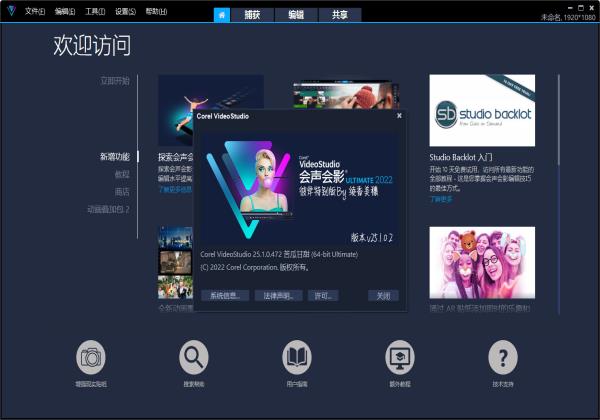Open the Studio Backlot thumbnail
Viewport: 600px width, 420px height.
click(x=482, y=110)
